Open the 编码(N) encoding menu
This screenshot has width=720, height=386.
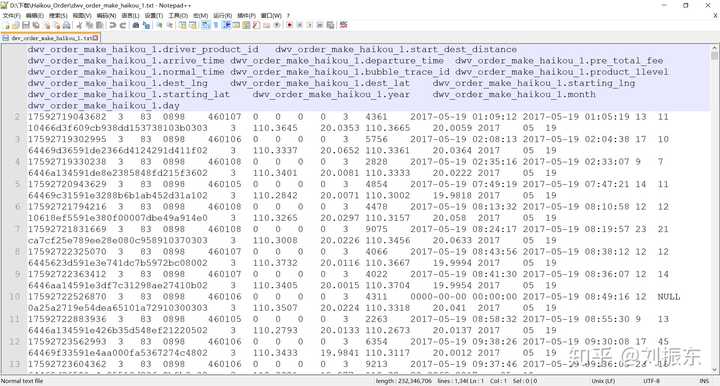pyautogui.click(x=106, y=16)
